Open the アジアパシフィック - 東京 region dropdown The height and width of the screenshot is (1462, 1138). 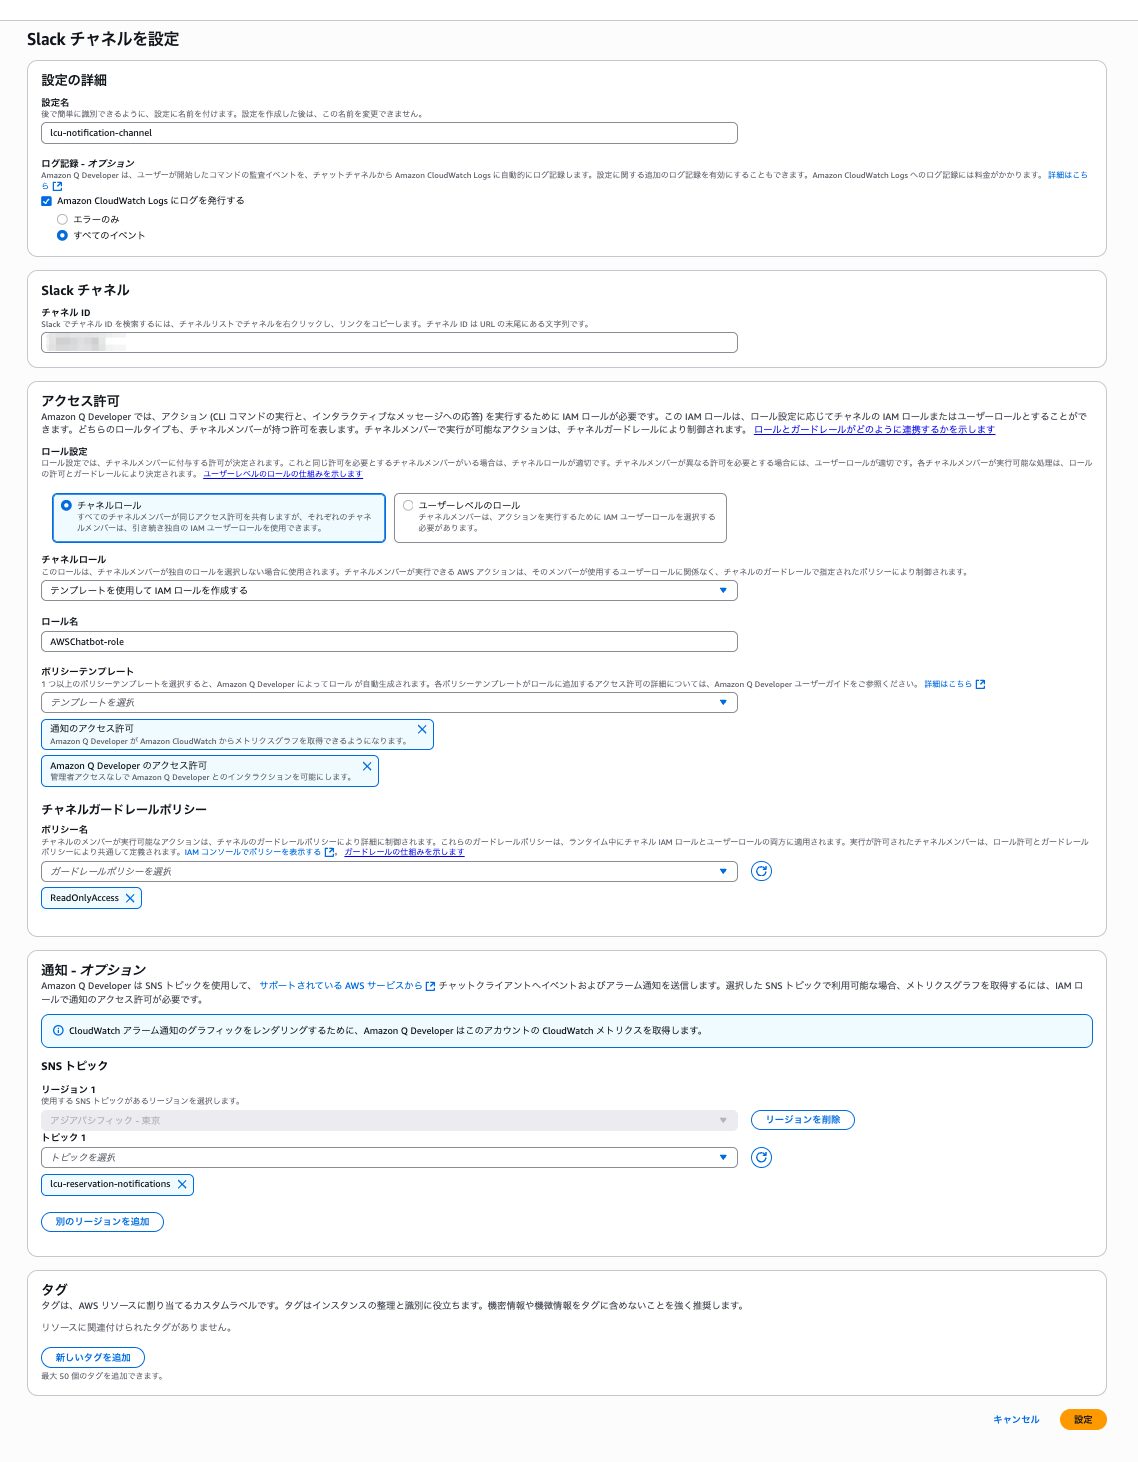tap(389, 1120)
